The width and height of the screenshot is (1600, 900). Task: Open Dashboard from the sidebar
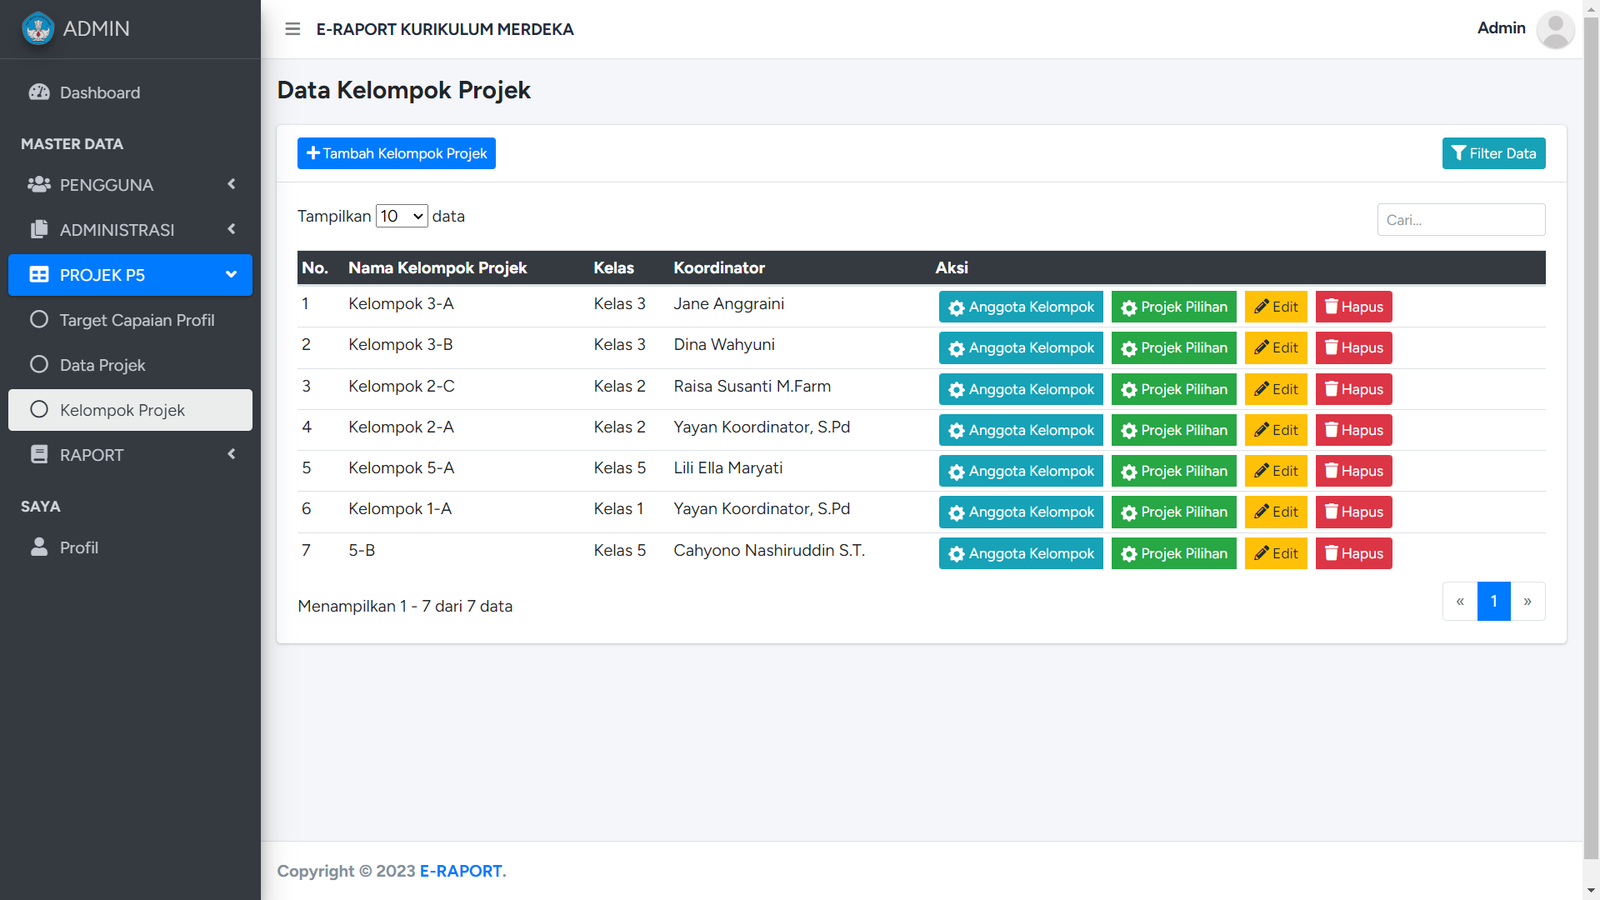(99, 93)
